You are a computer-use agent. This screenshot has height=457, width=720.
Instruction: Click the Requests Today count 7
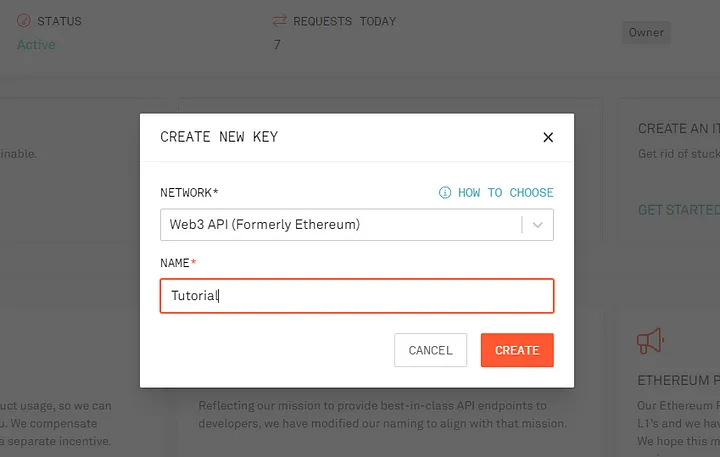tap(277, 45)
